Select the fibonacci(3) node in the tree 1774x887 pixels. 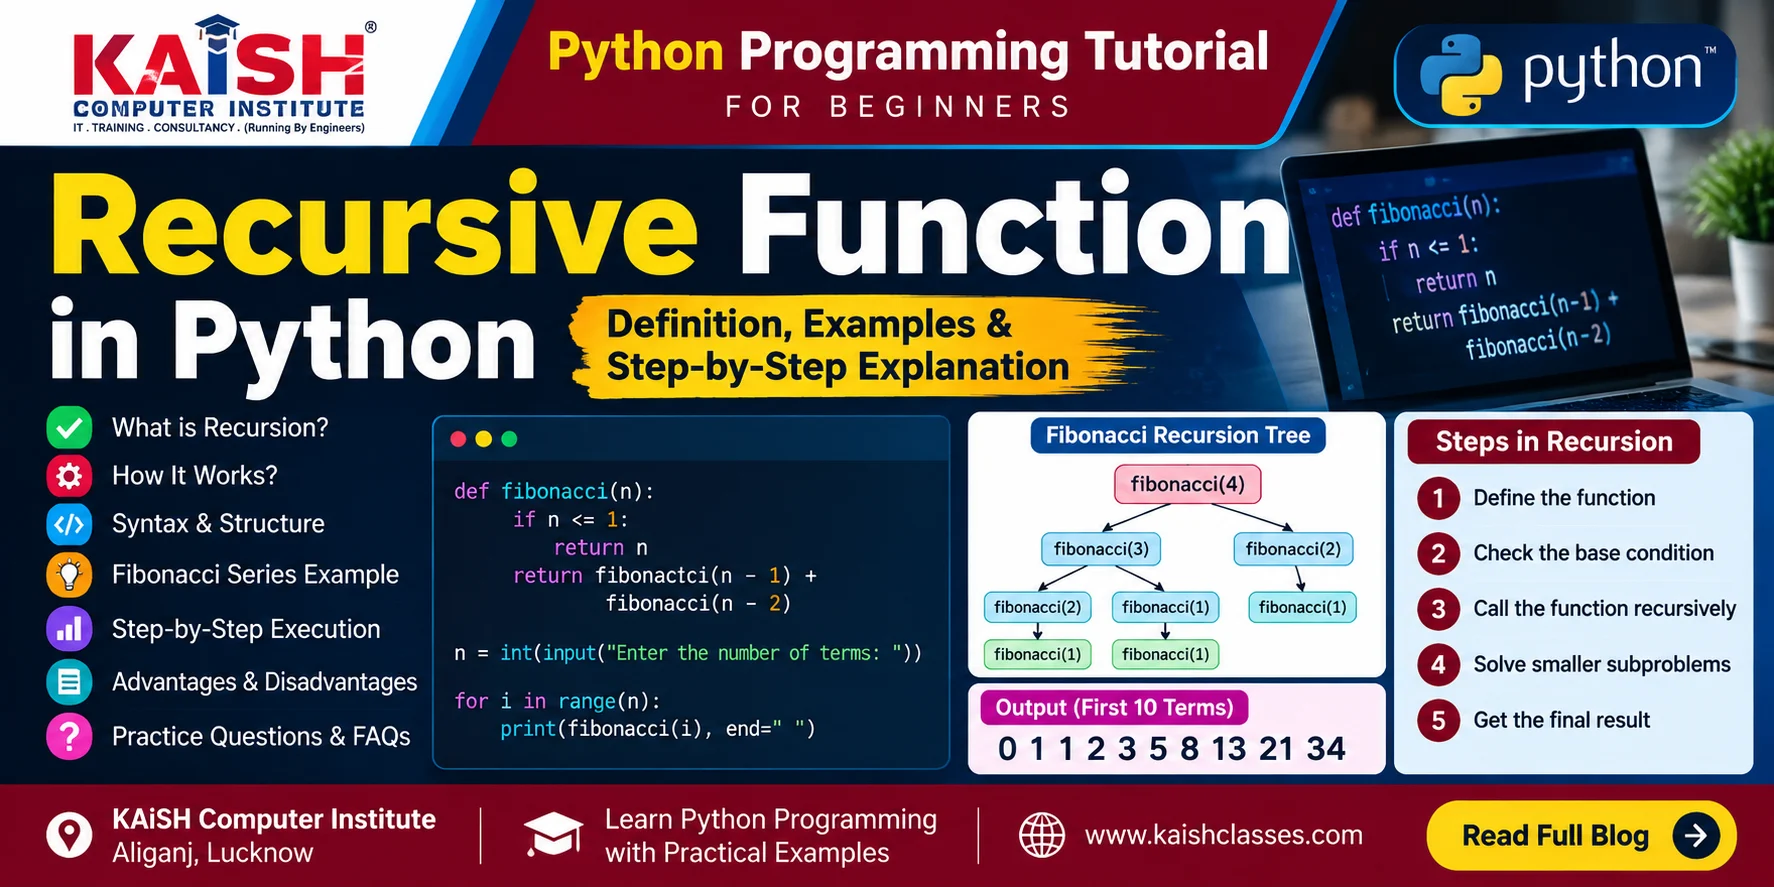point(1101,549)
